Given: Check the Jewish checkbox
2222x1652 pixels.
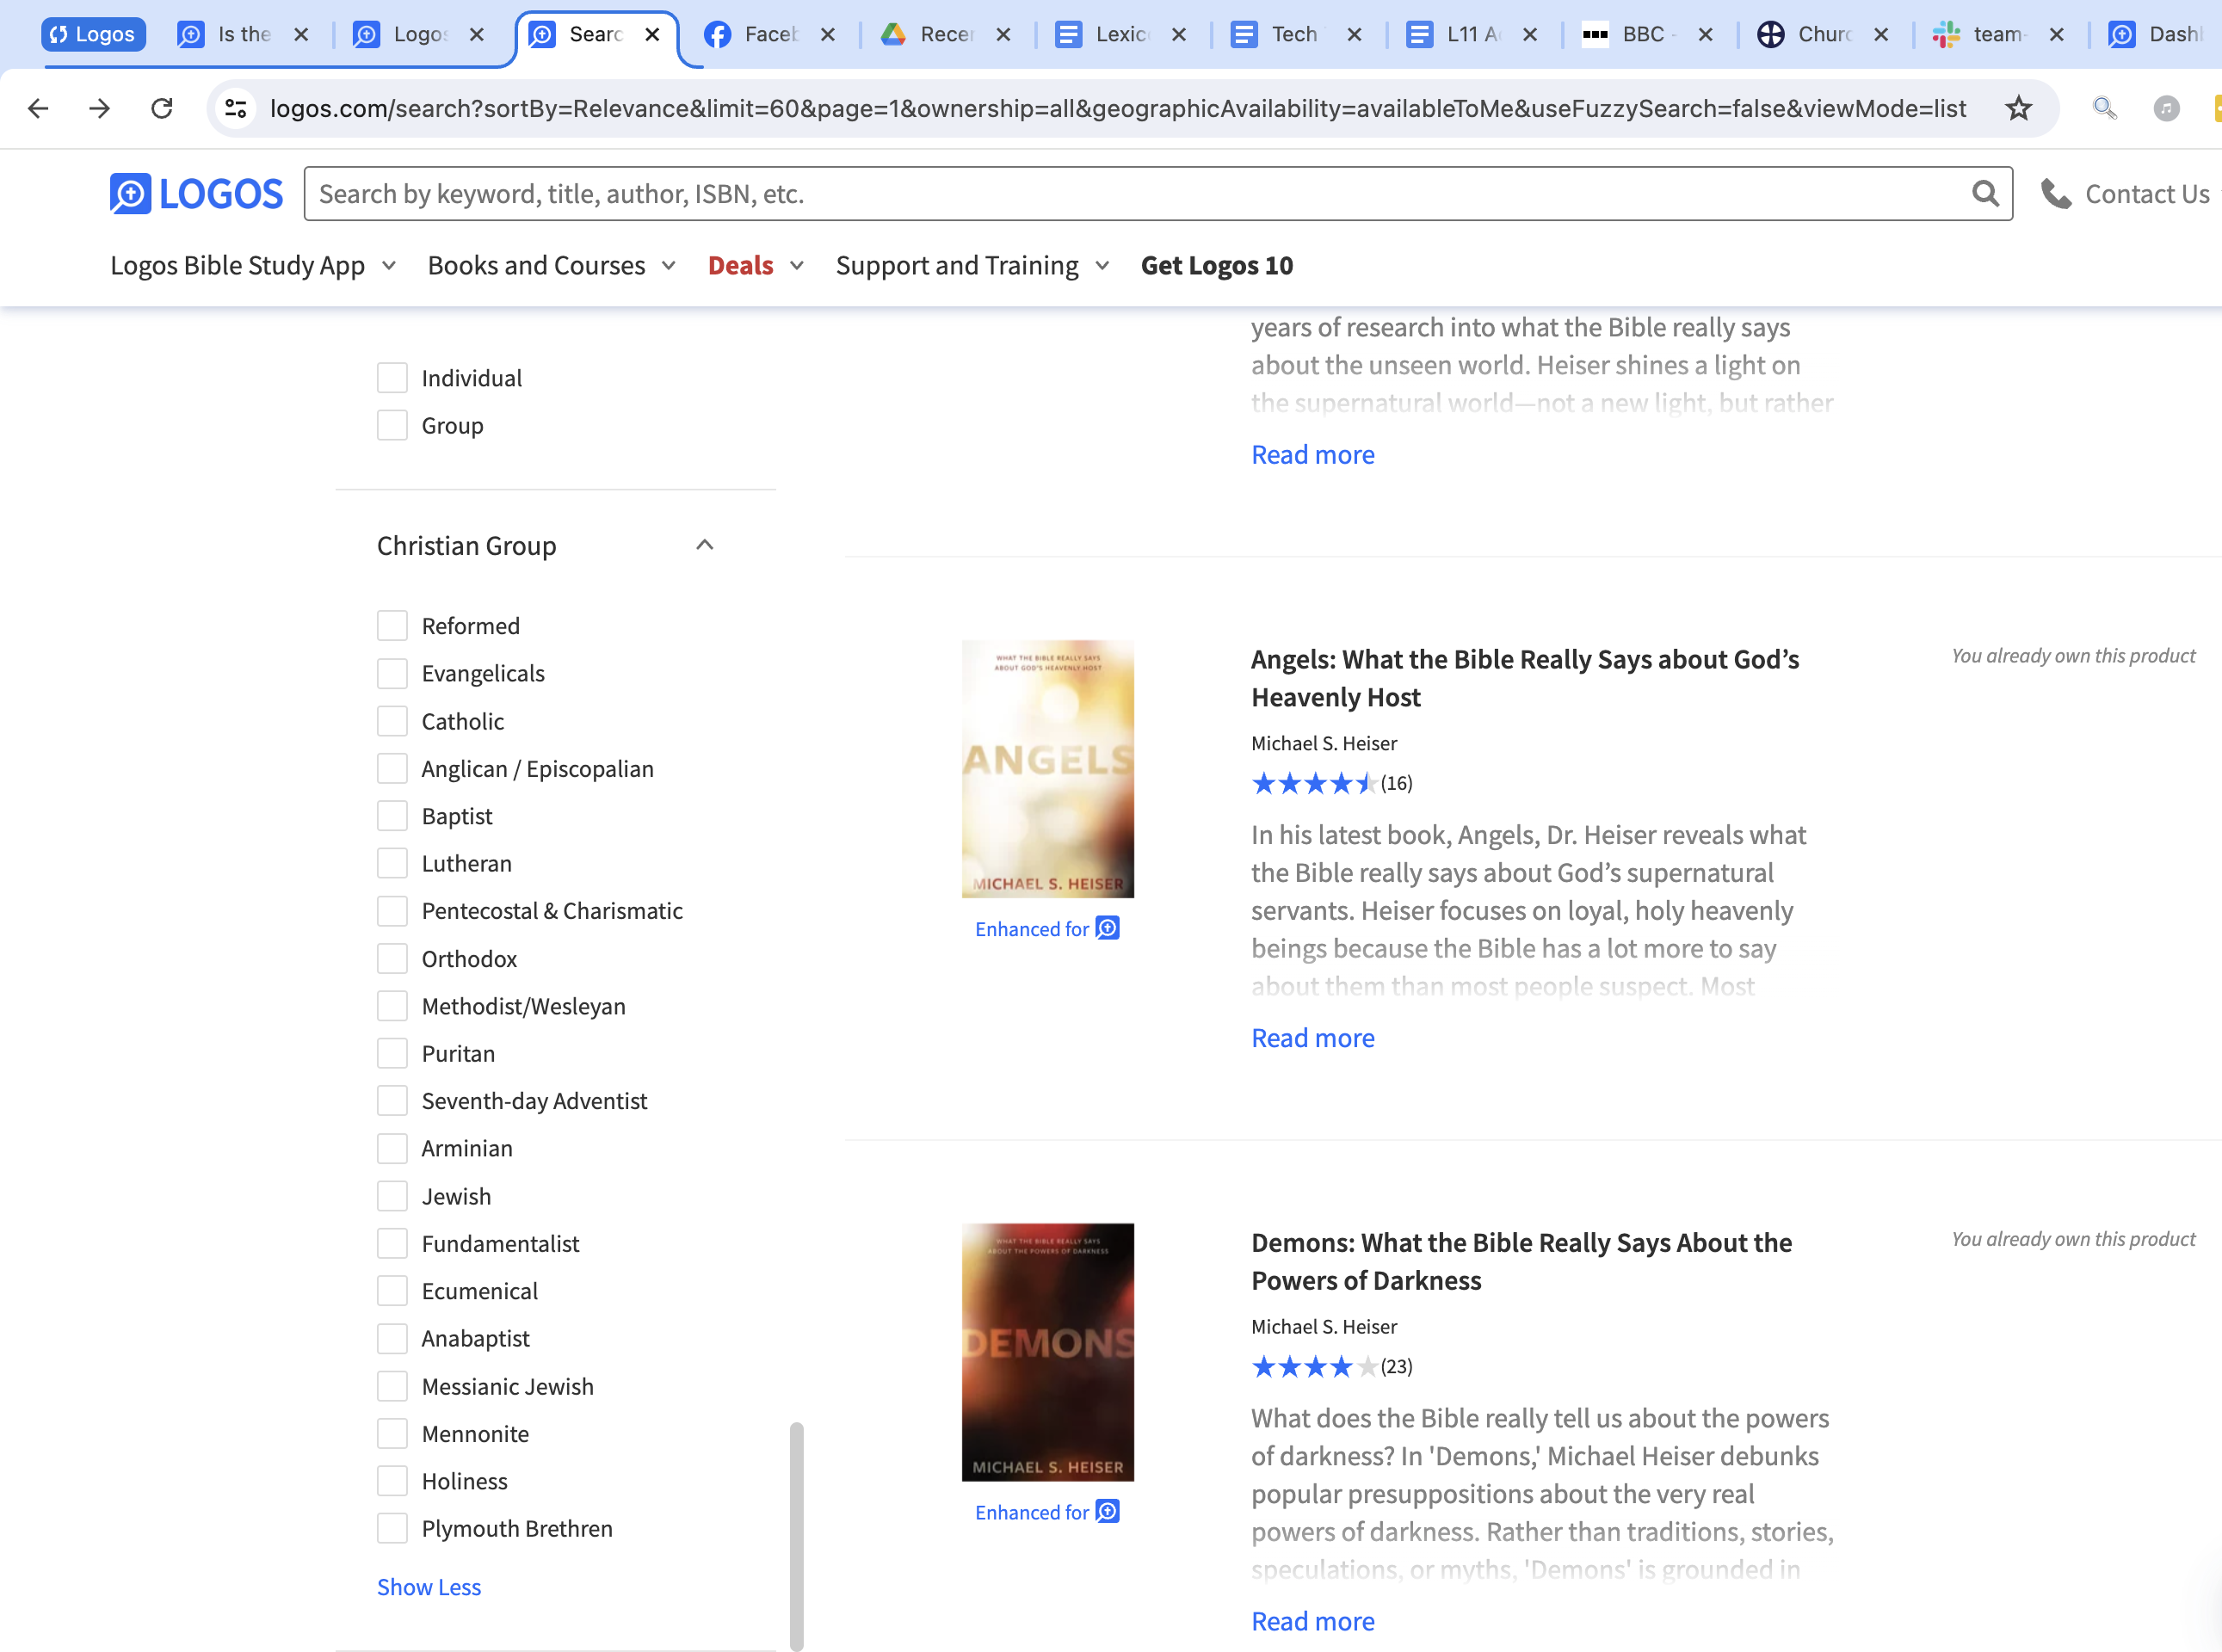Looking at the screenshot, I should (392, 1196).
